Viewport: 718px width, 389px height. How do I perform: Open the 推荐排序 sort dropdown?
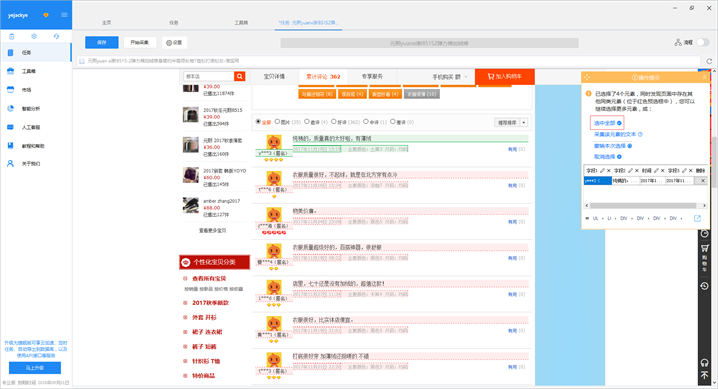(x=511, y=122)
